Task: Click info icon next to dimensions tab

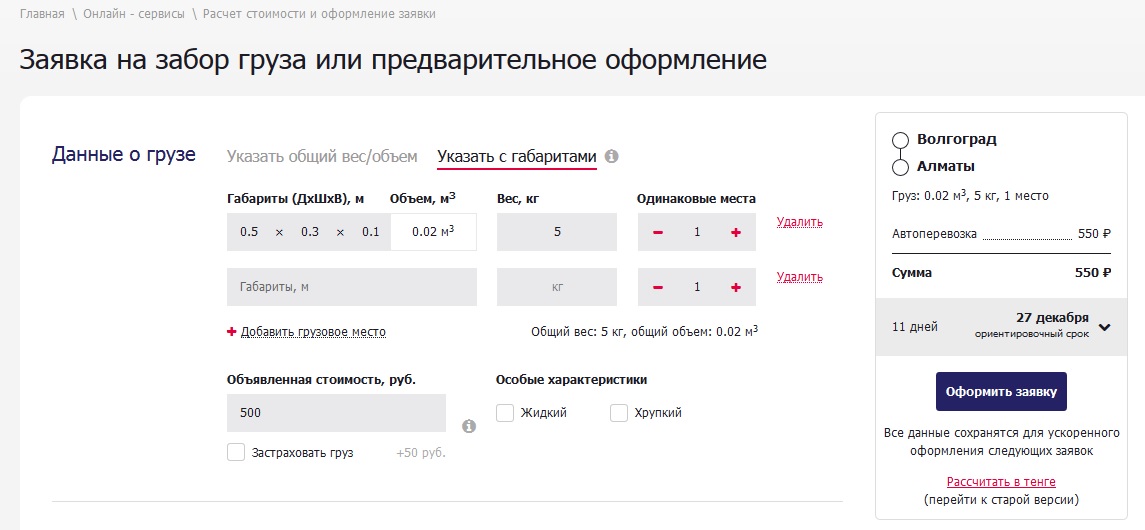Action: click(612, 157)
